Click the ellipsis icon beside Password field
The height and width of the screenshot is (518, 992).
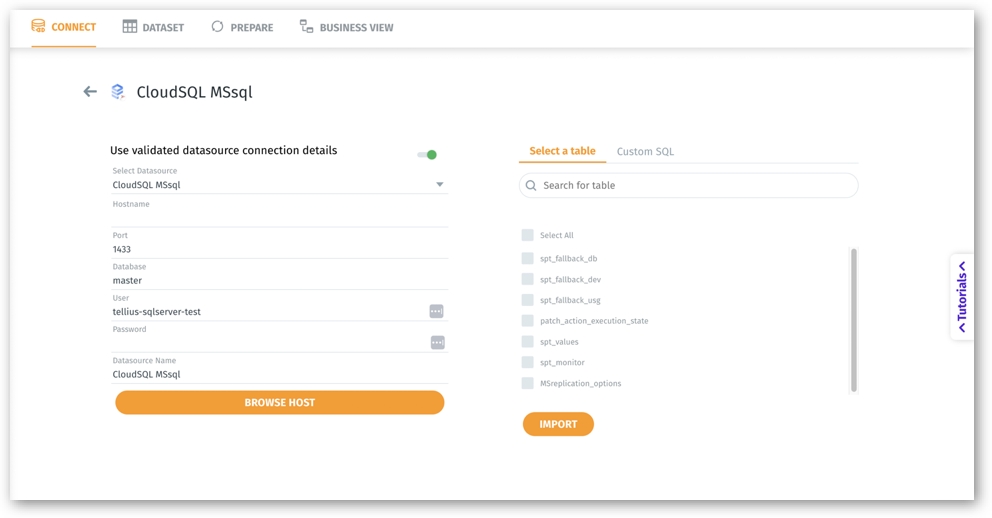pyautogui.click(x=437, y=342)
